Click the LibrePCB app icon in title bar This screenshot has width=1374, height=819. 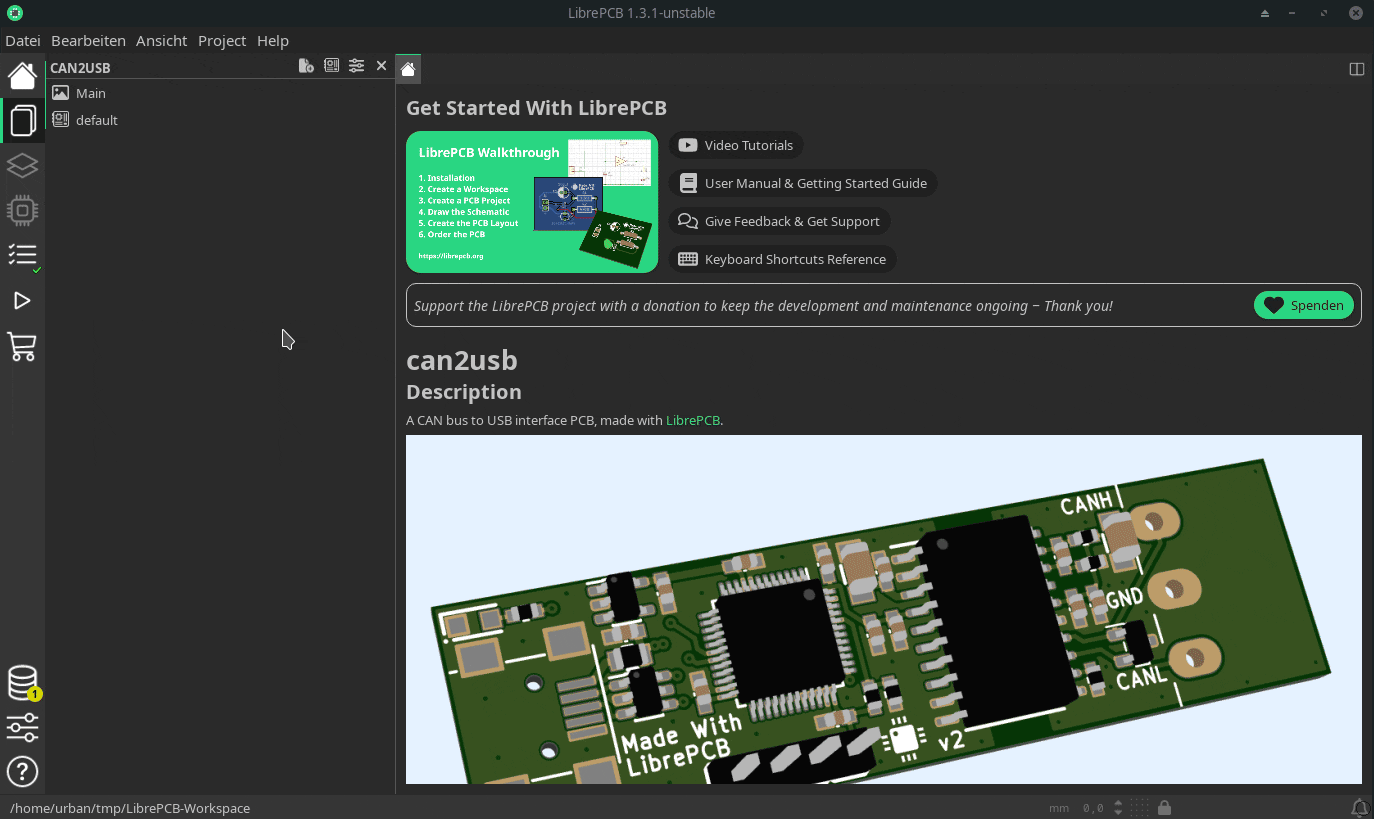pyautogui.click(x=15, y=13)
